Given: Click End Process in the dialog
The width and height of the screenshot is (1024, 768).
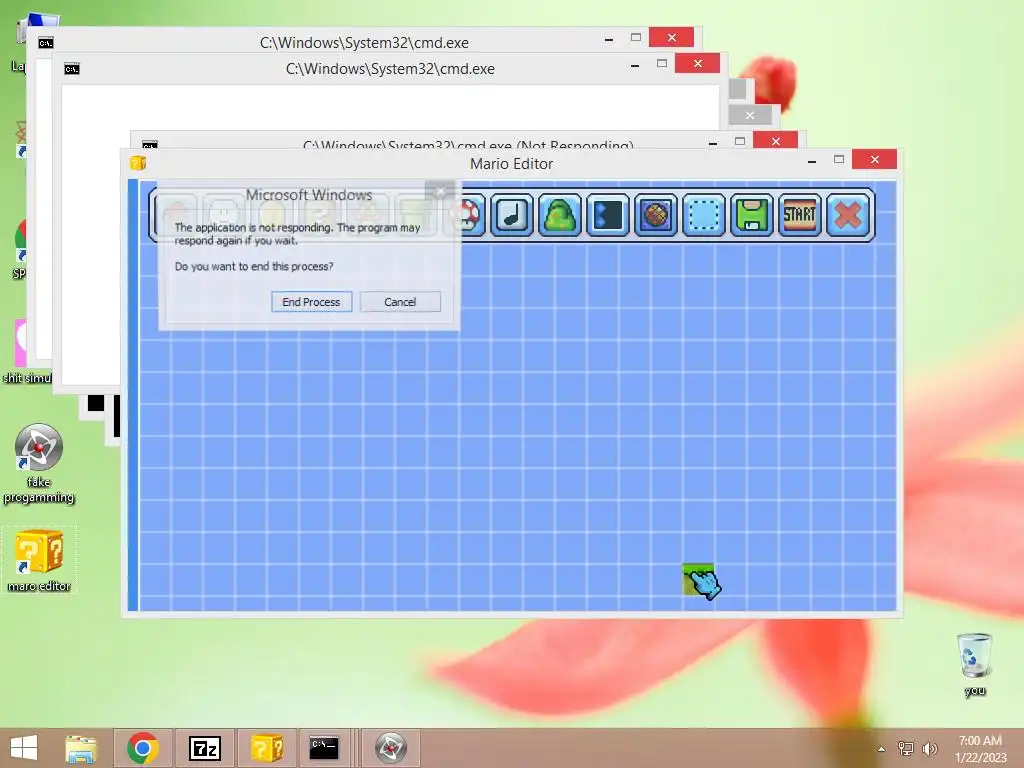Looking at the screenshot, I should point(312,302).
